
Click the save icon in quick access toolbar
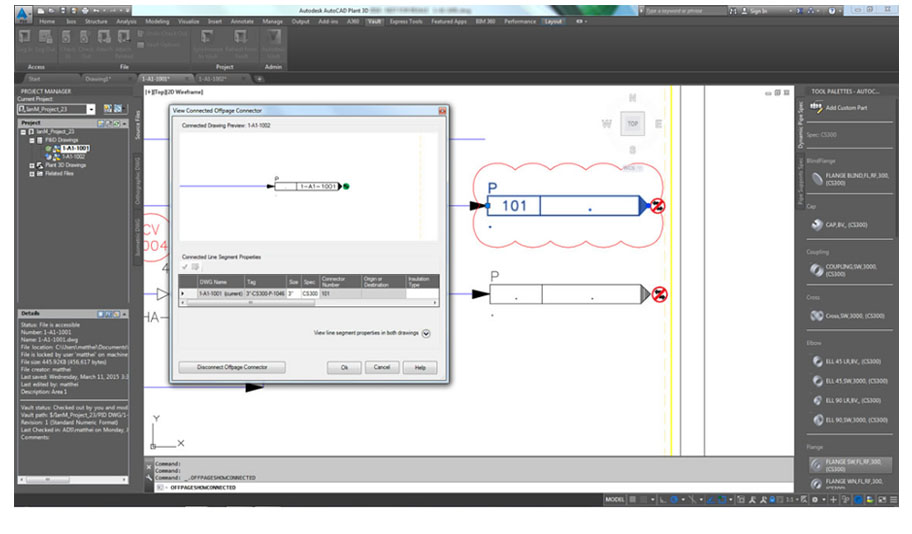63,10
